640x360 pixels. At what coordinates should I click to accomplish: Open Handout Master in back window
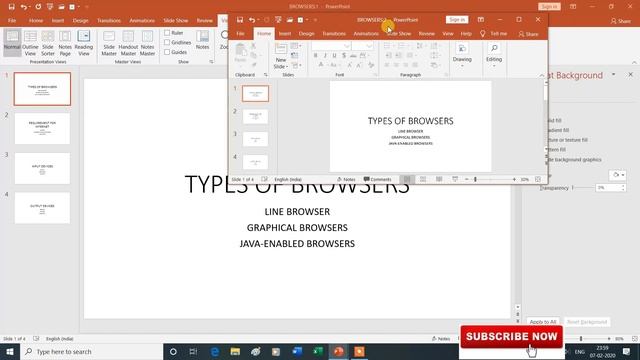[x=128, y=43]
